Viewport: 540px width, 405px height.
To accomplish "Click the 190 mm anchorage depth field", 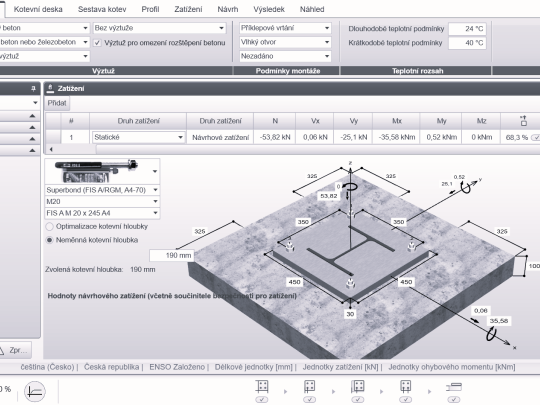I will (x=172, y=255).
